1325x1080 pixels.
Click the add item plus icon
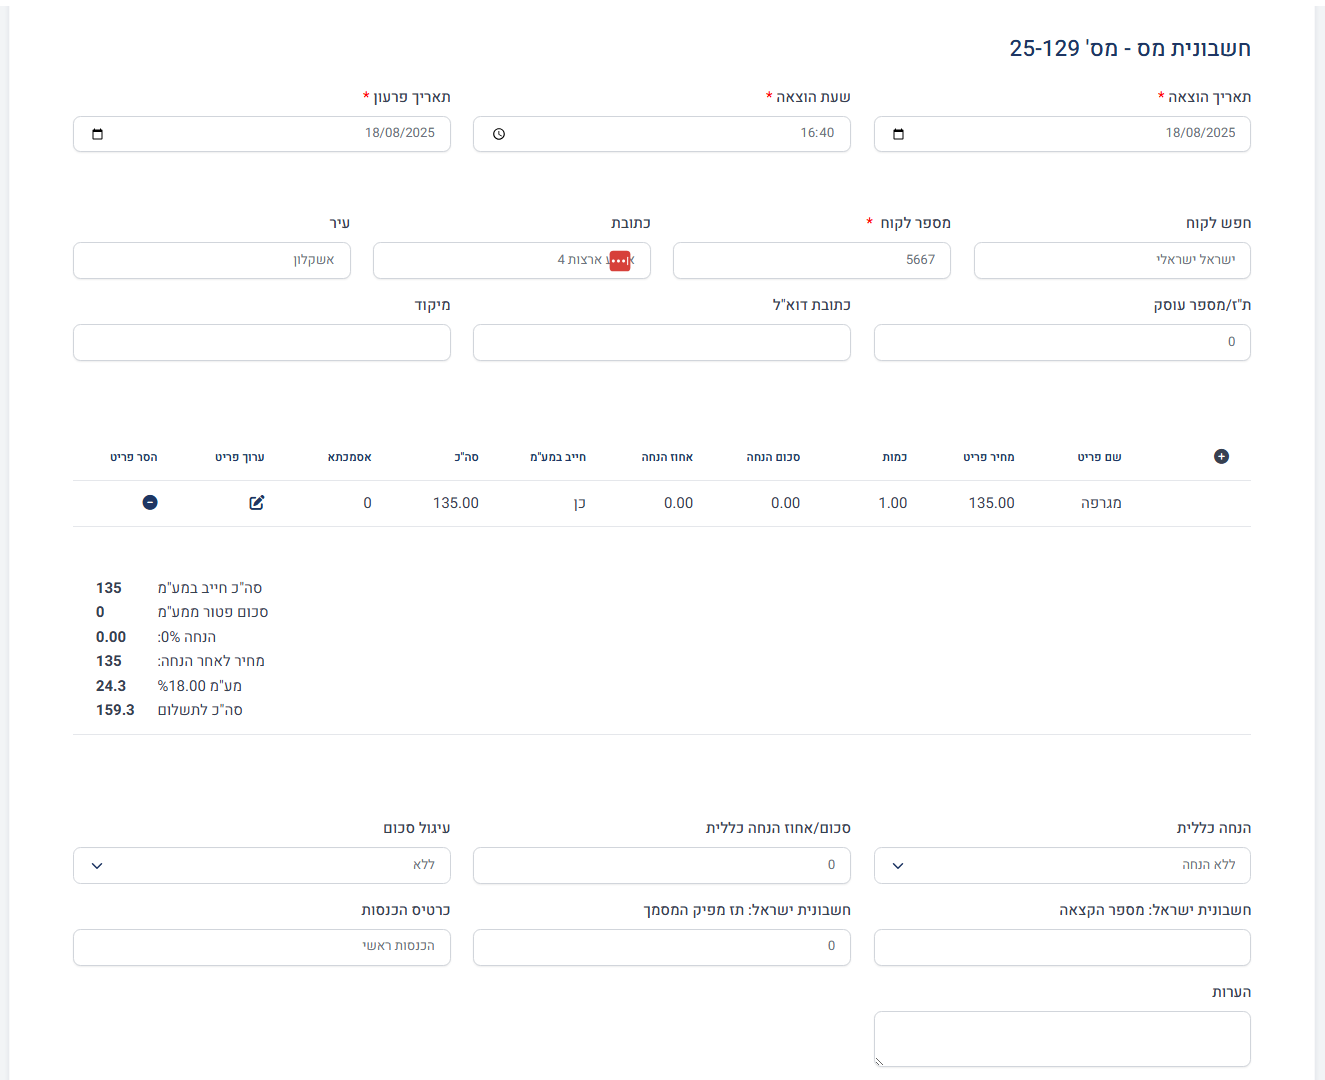click(x=1221, y=456)
